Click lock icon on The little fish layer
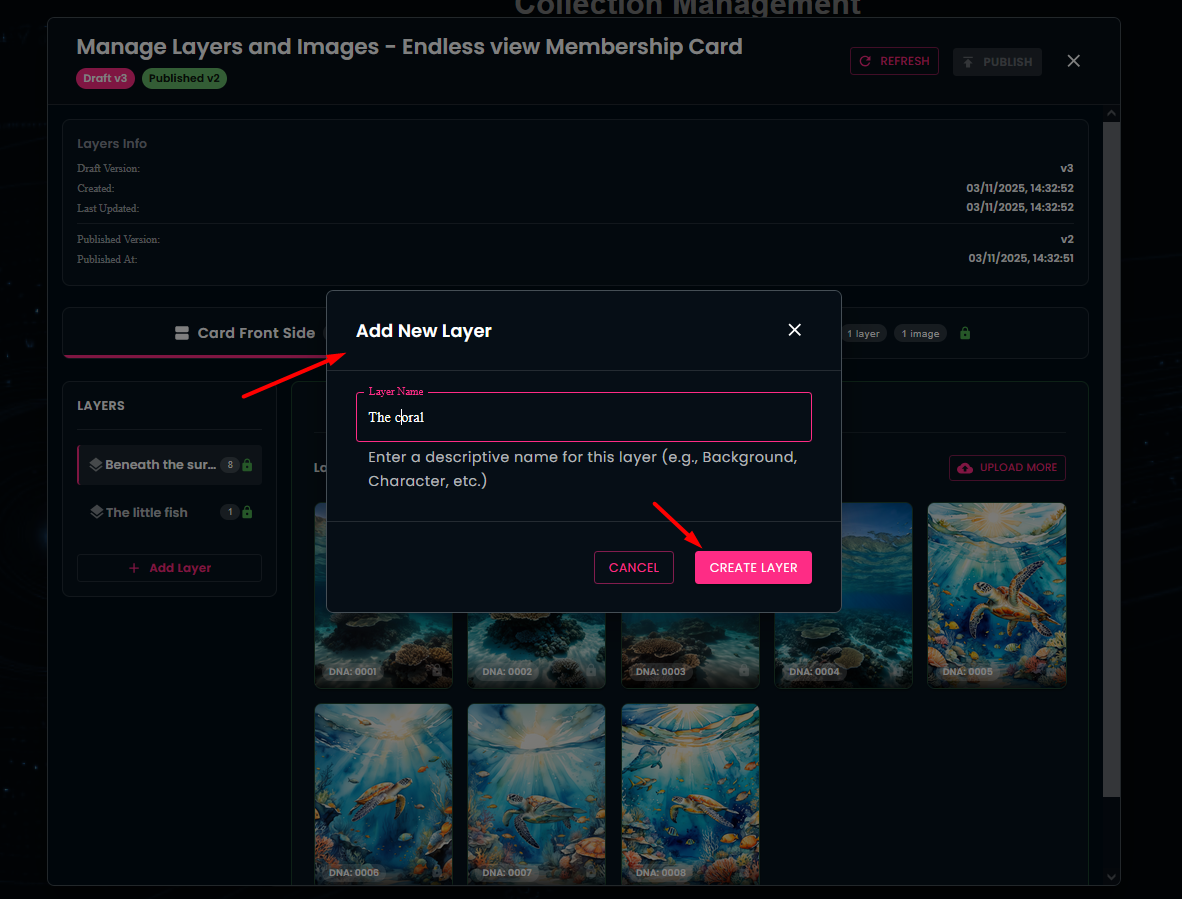 247,512
